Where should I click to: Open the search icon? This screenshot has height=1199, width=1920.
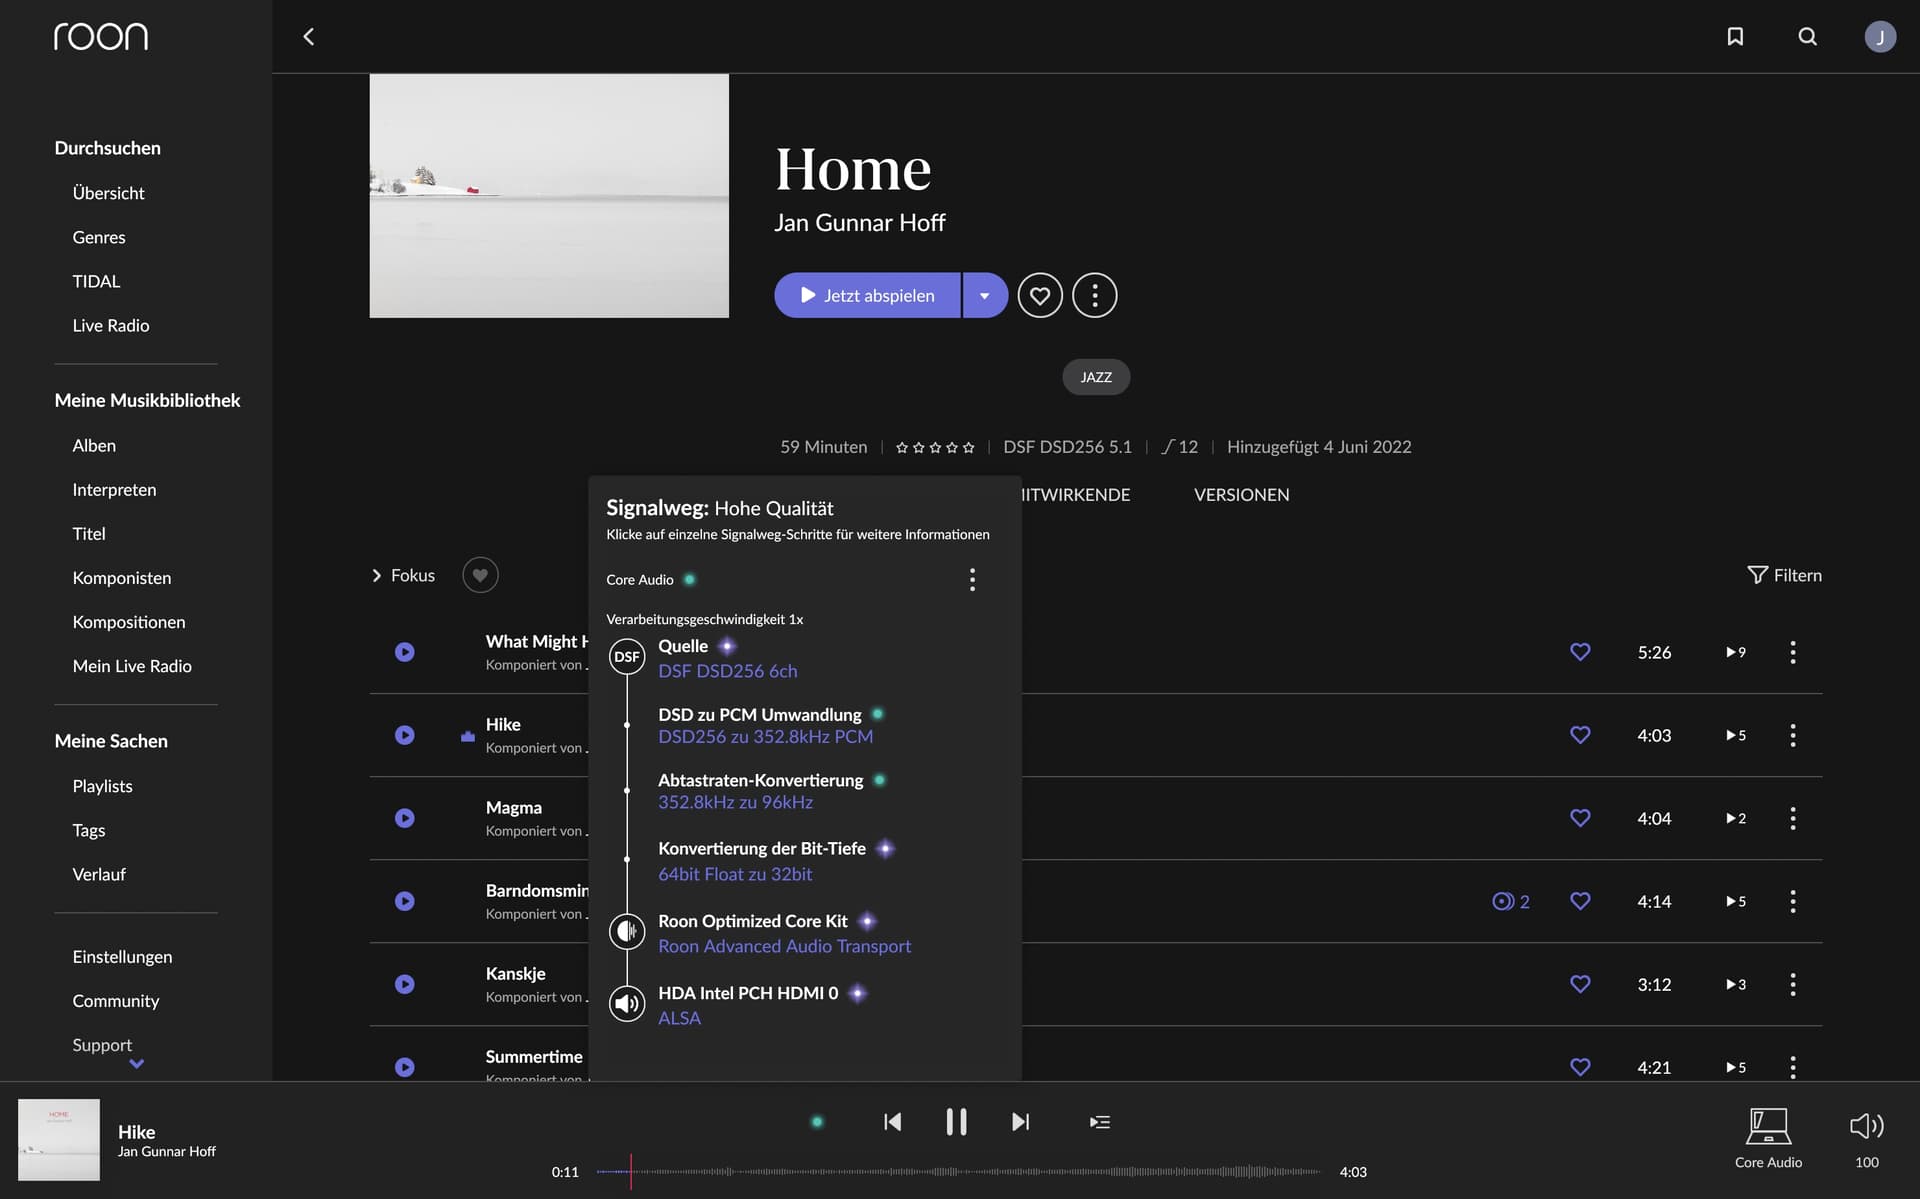point(1807,37)
